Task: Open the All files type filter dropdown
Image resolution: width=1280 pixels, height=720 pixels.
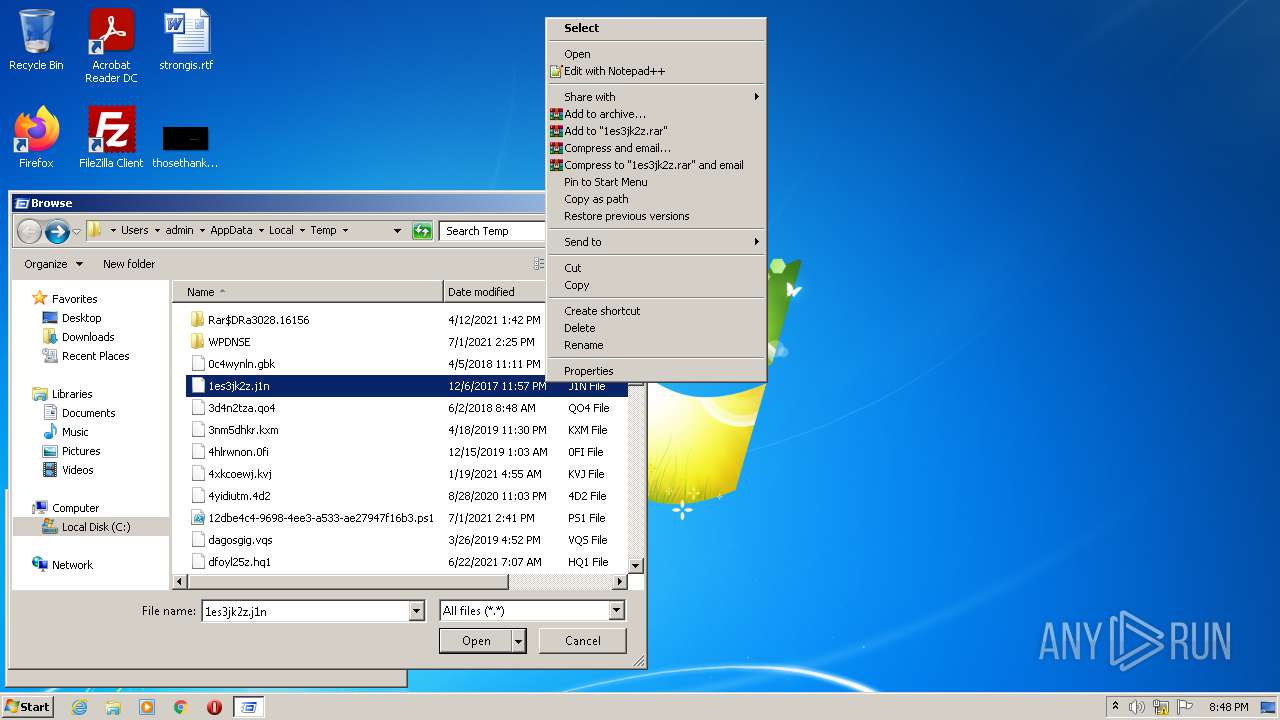Action: tap(616, 611)
